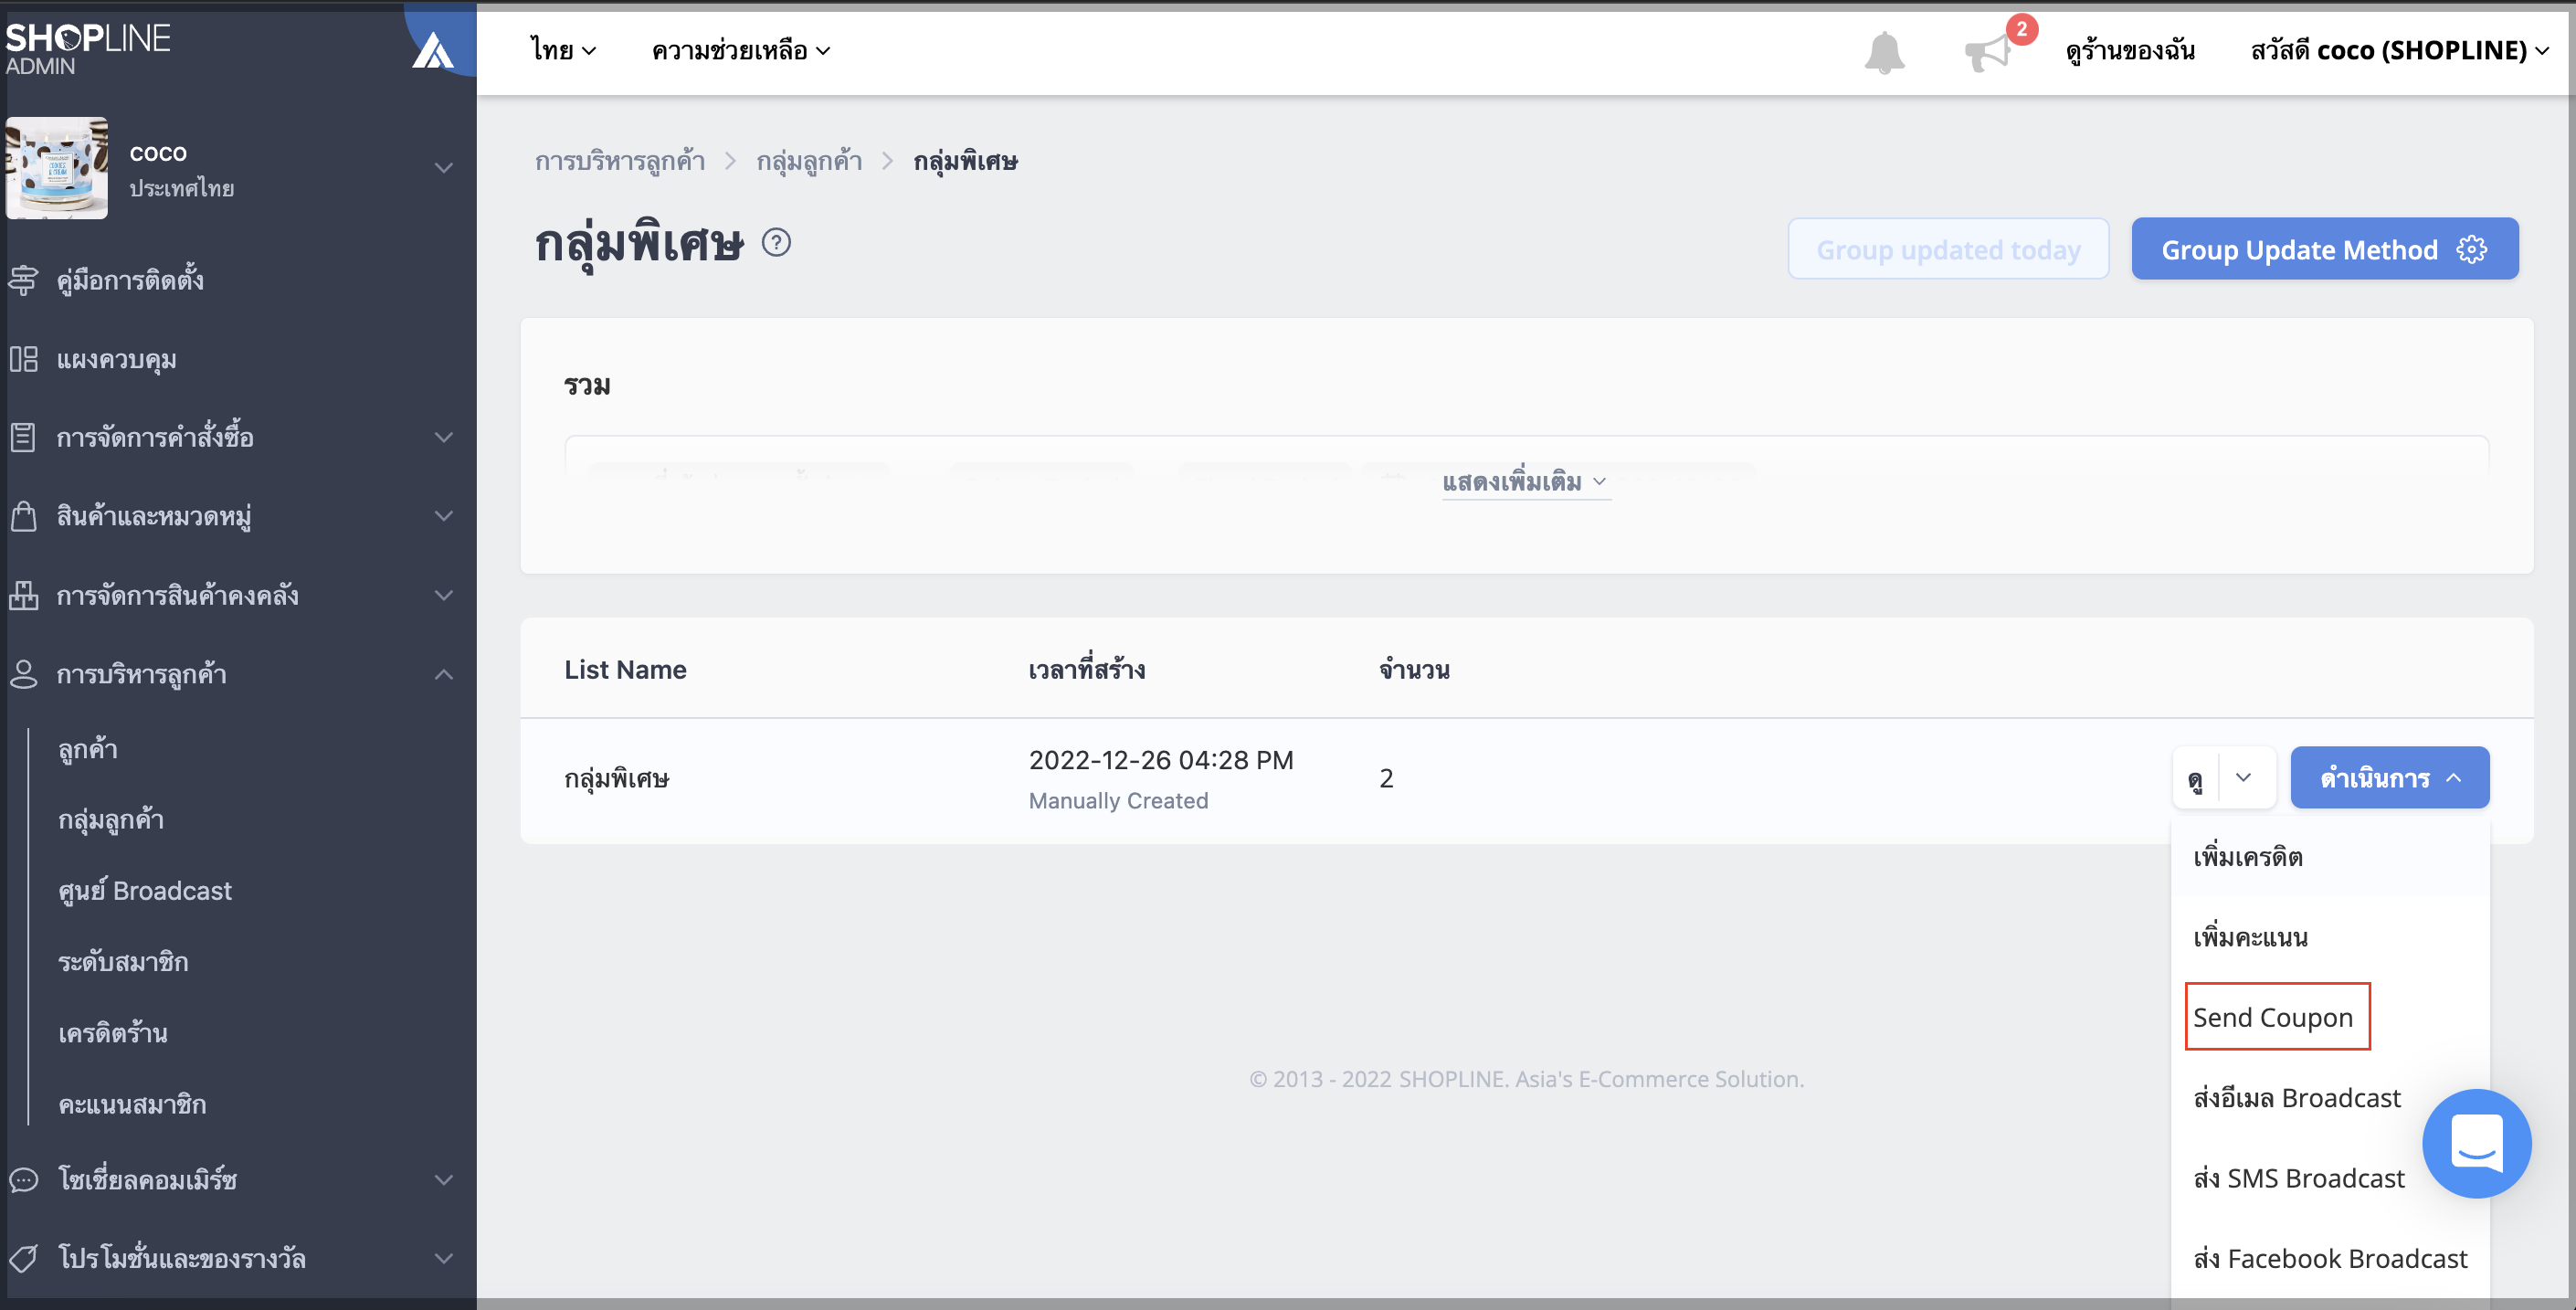This screenshot has width=2576, height=1310.
Task: Expand การจัดการคำสั่งซื้อ sidebar section
Action: 444,437
